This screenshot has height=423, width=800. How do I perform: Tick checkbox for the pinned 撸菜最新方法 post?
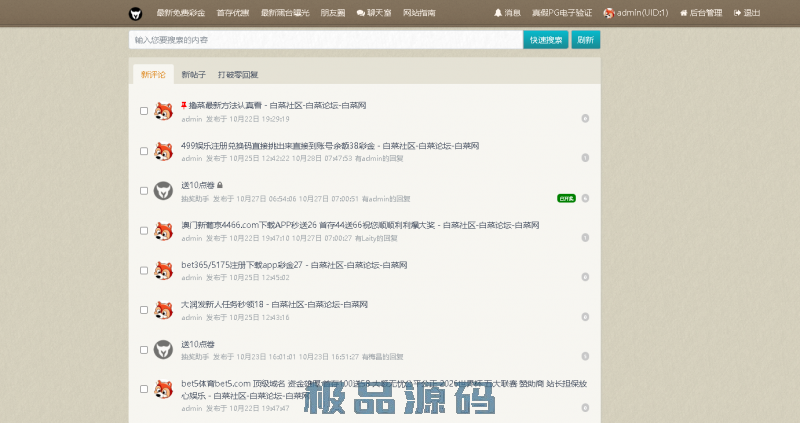144,111
